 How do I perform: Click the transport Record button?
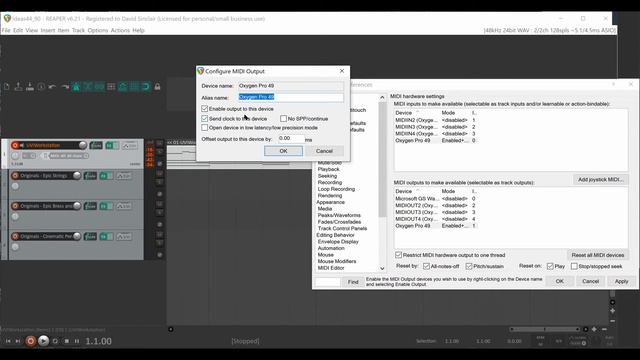pos(30,341)
